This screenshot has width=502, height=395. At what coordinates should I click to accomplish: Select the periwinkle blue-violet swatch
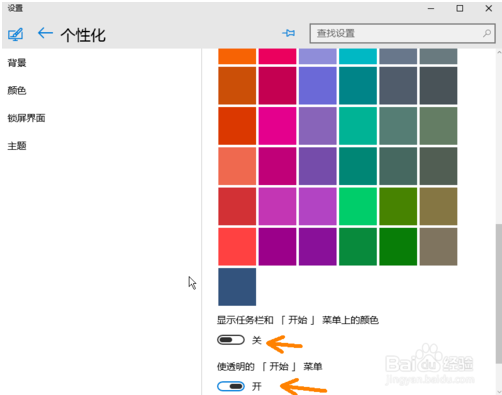pos(318,85)
